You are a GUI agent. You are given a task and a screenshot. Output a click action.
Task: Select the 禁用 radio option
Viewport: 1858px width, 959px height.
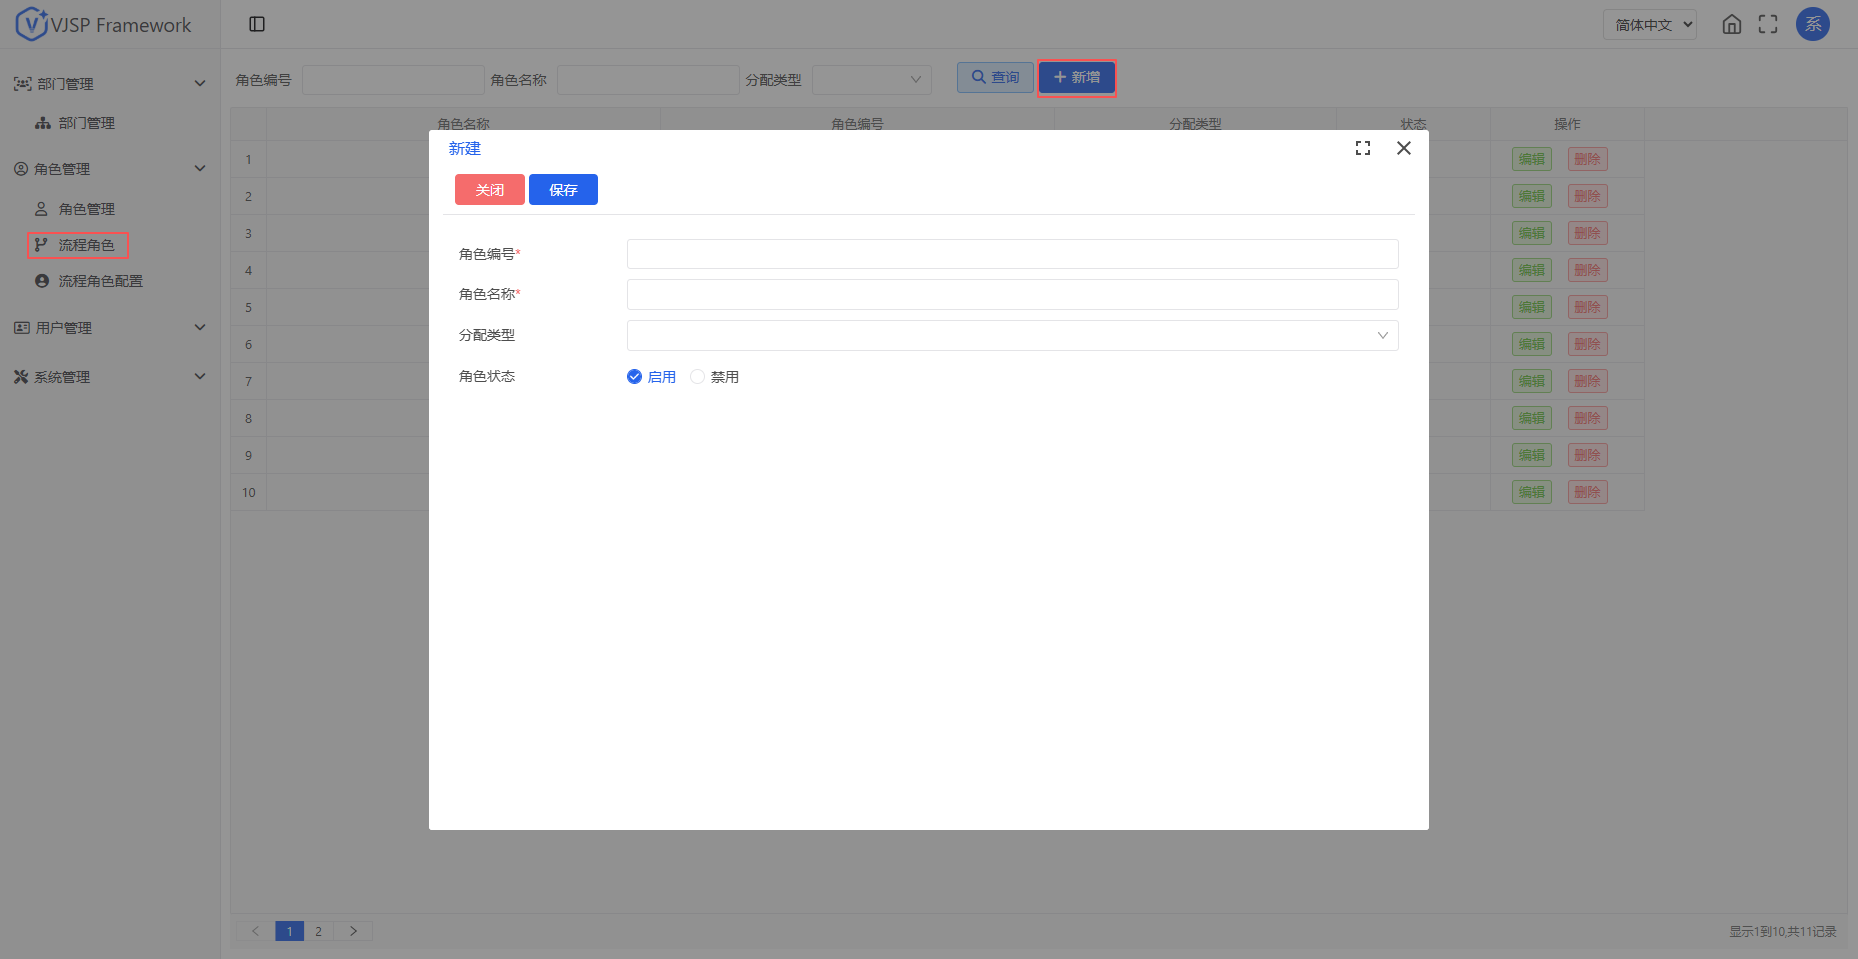click(x=698, y=377)
